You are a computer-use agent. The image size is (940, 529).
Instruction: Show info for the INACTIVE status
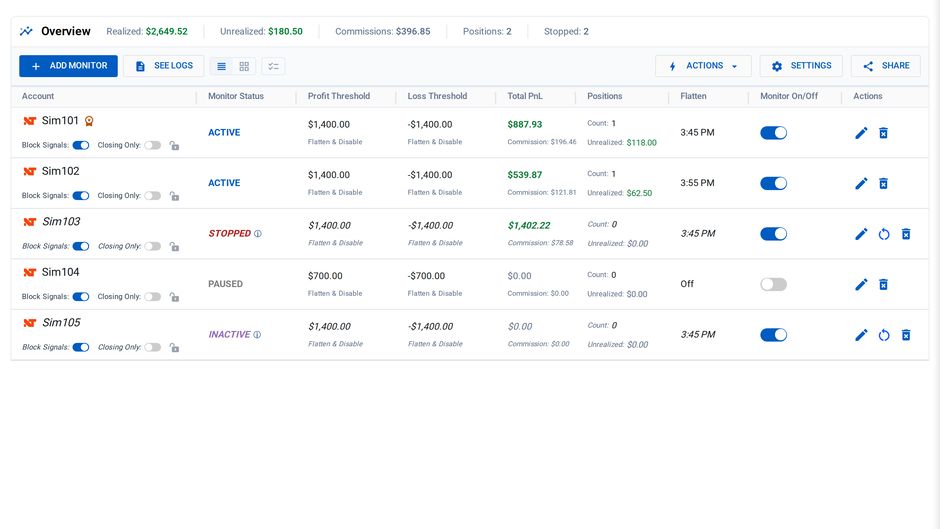coord(257,335)
